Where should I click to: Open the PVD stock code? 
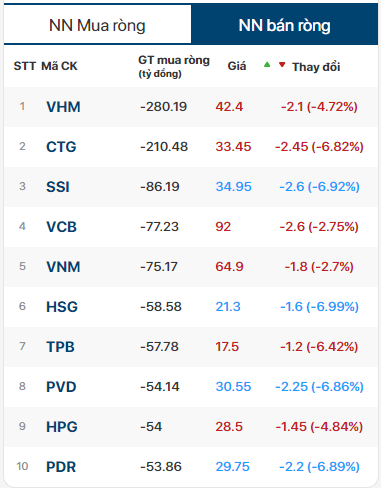[x=61, y=387]
